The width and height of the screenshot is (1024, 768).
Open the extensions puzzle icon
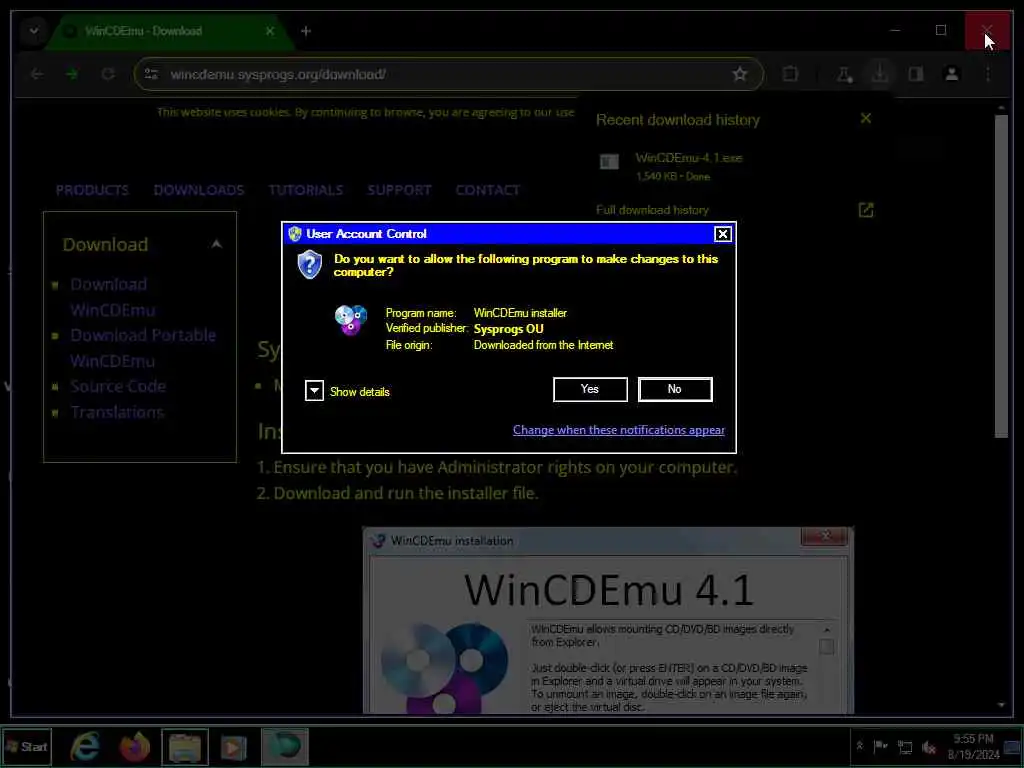790,74
